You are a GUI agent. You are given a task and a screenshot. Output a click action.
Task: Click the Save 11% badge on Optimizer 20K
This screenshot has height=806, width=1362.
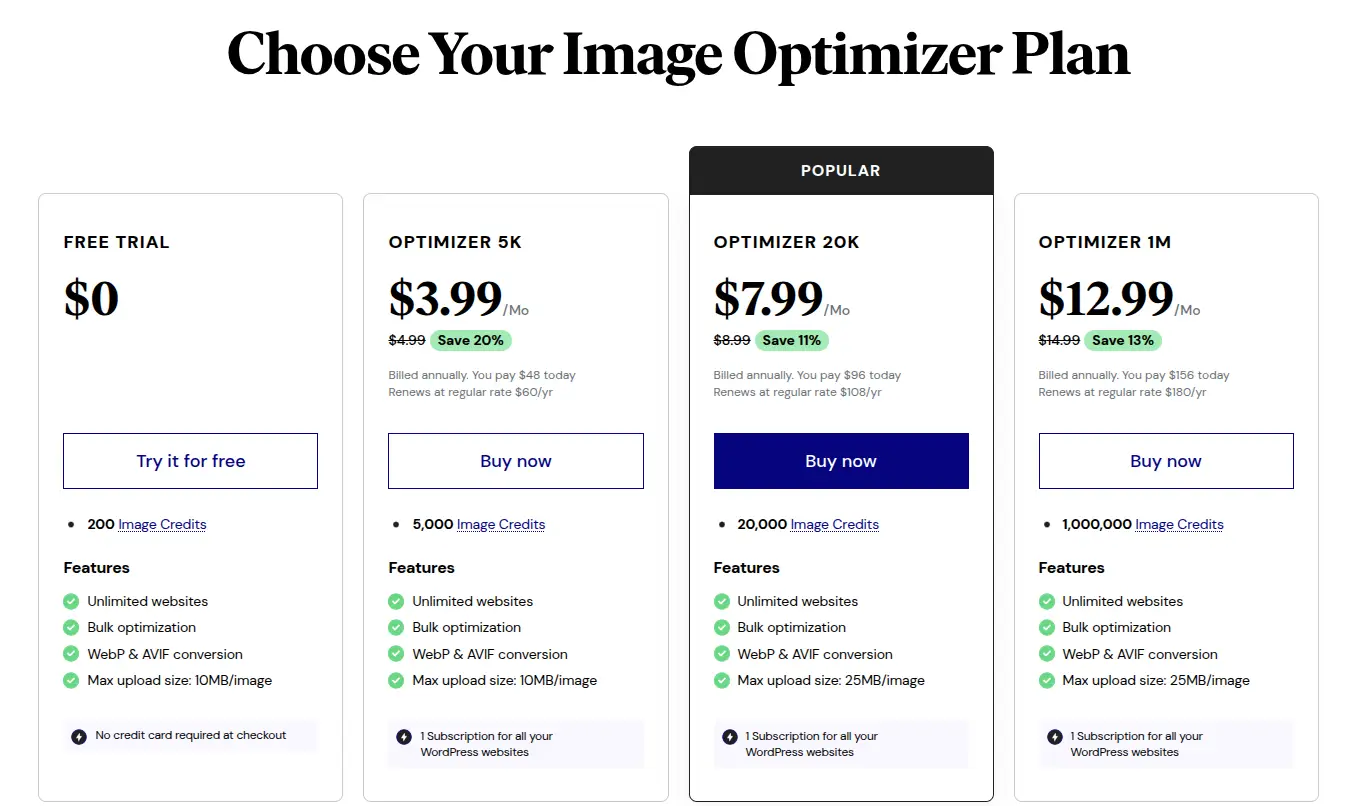tap(792, 340)
